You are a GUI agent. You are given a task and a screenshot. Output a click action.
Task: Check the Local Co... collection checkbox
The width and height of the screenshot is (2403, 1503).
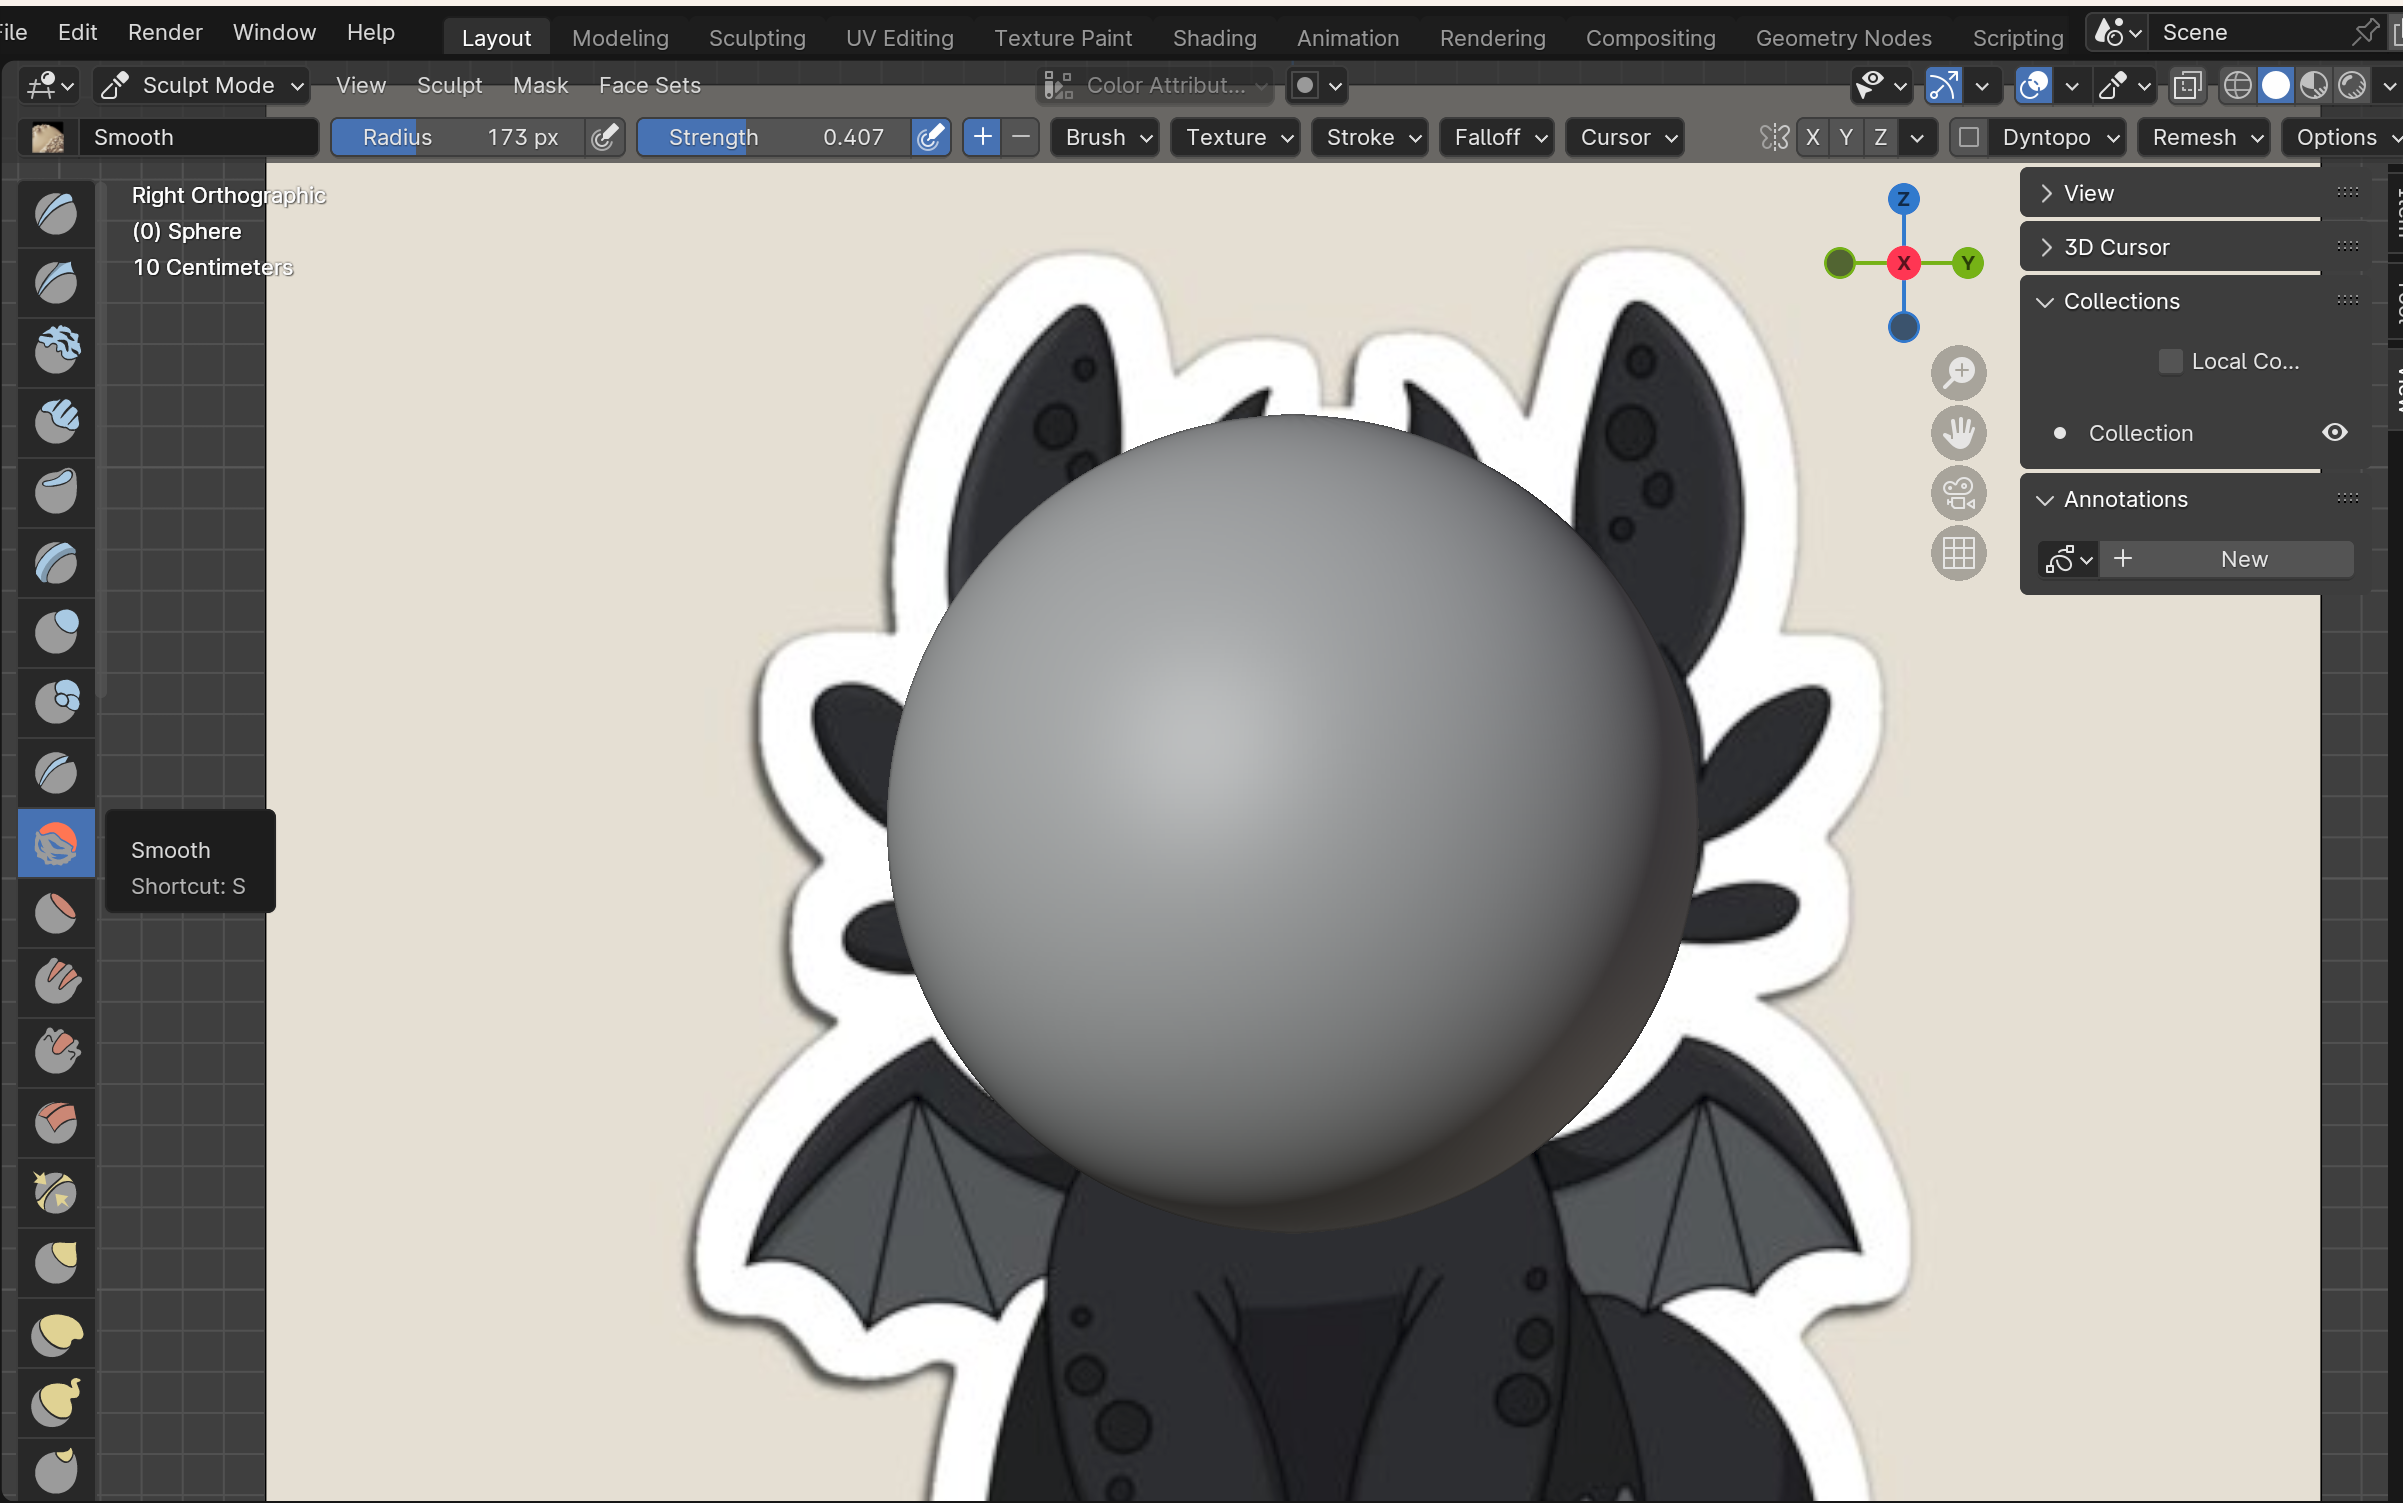2170,361
